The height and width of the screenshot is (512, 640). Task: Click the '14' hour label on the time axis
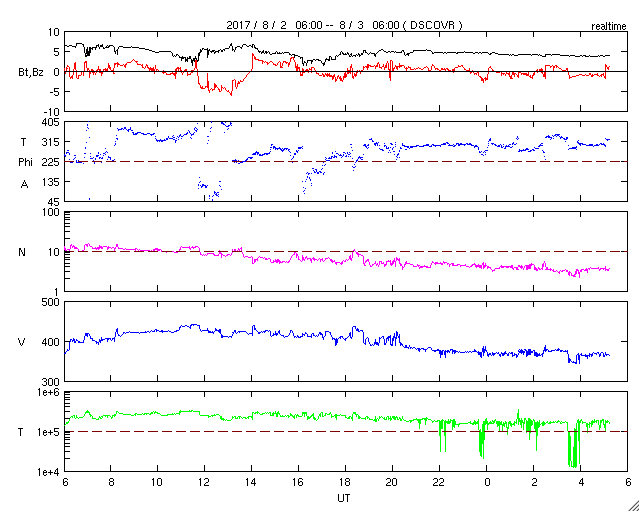(251, 483)
